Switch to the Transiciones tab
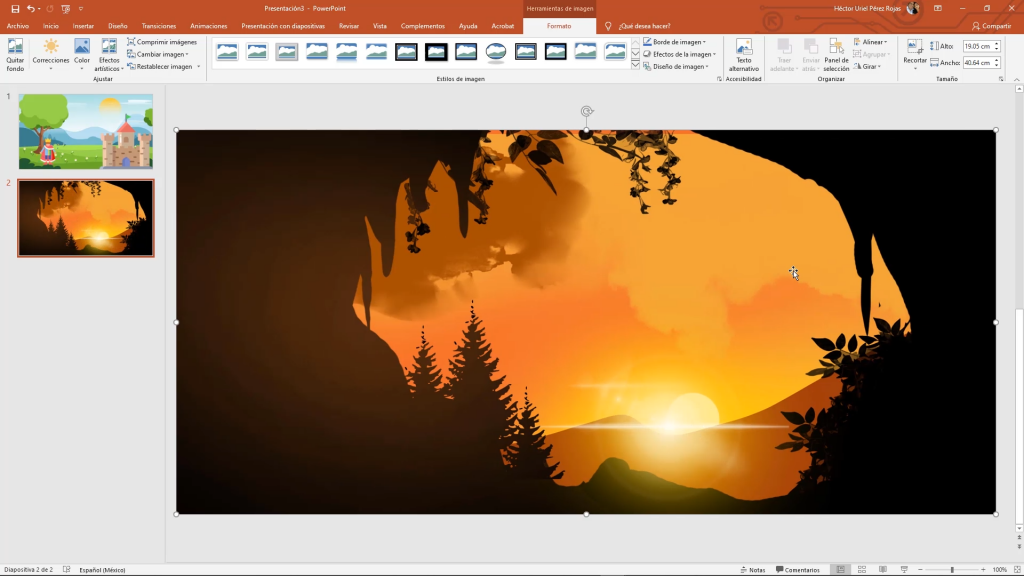The height and width of the screenshot is (576, 1024). [159, 26]
